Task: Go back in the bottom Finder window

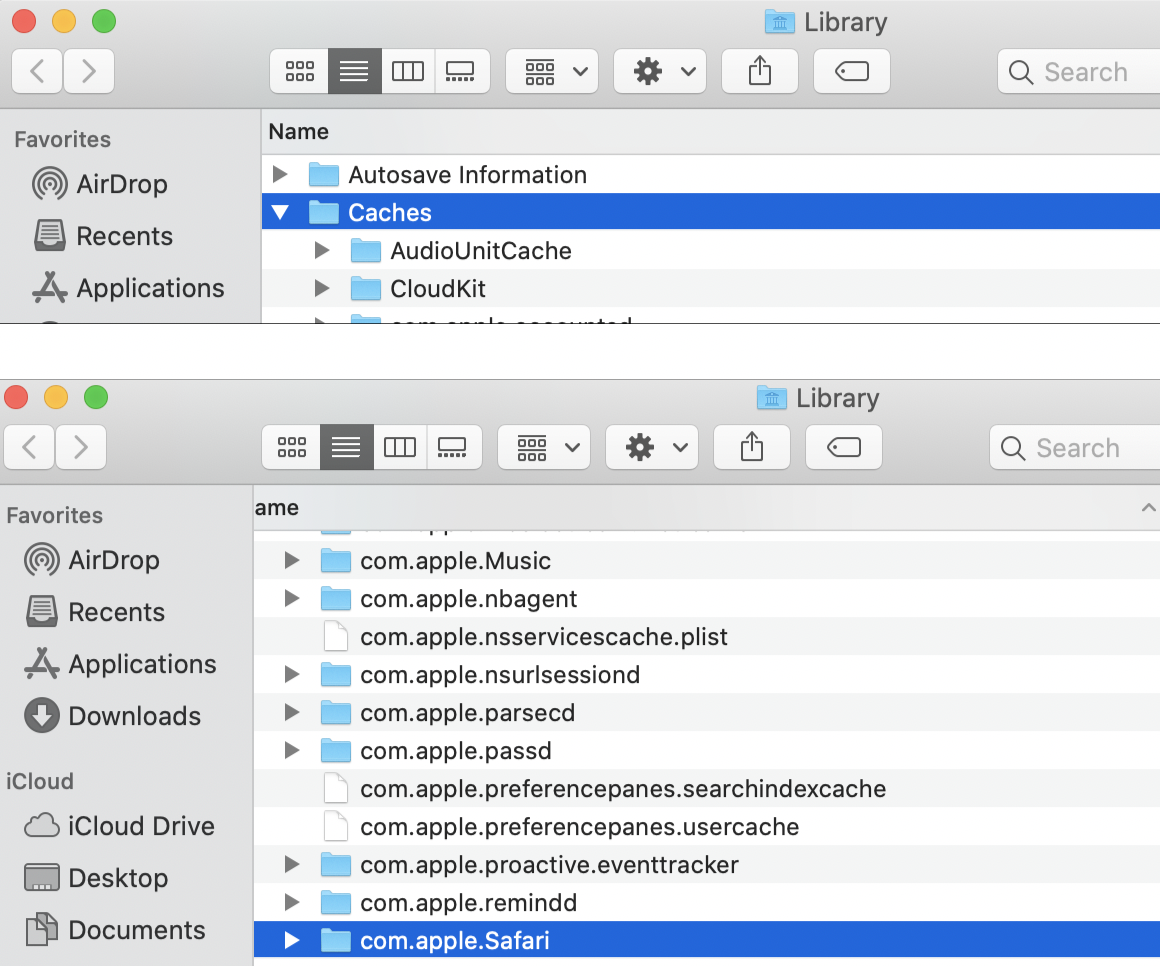Action: click(x=29, y=447)
